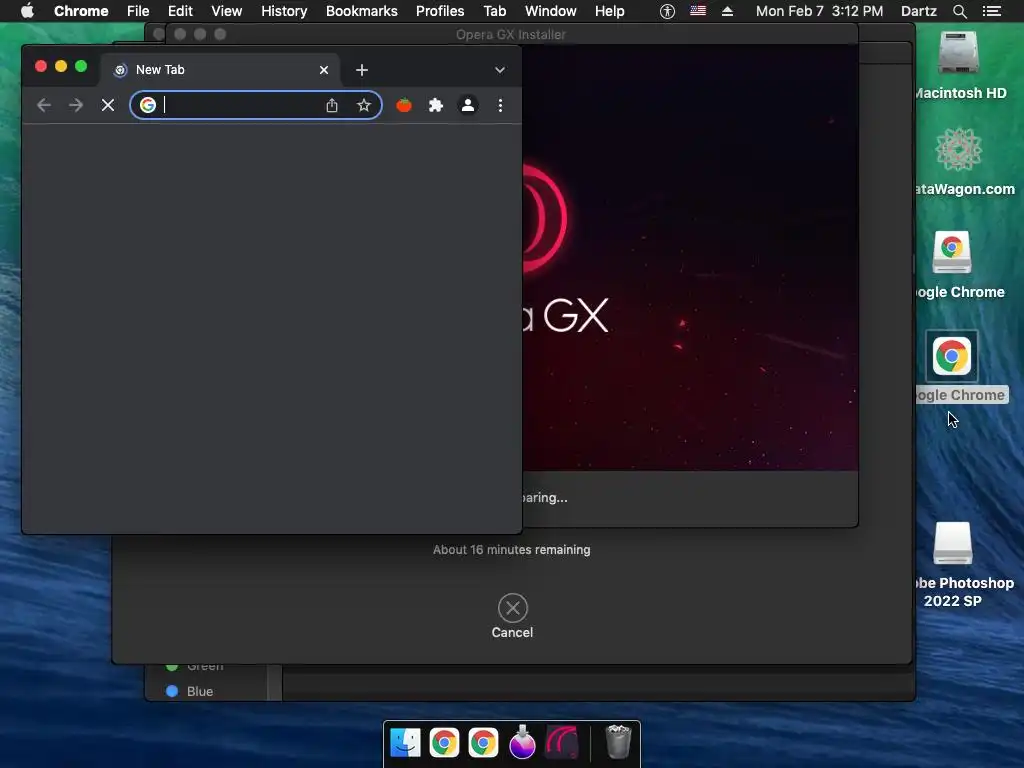Open Chrome's three-dot menu
This screenshot has width=1024, height=768.
coord(500,105)
